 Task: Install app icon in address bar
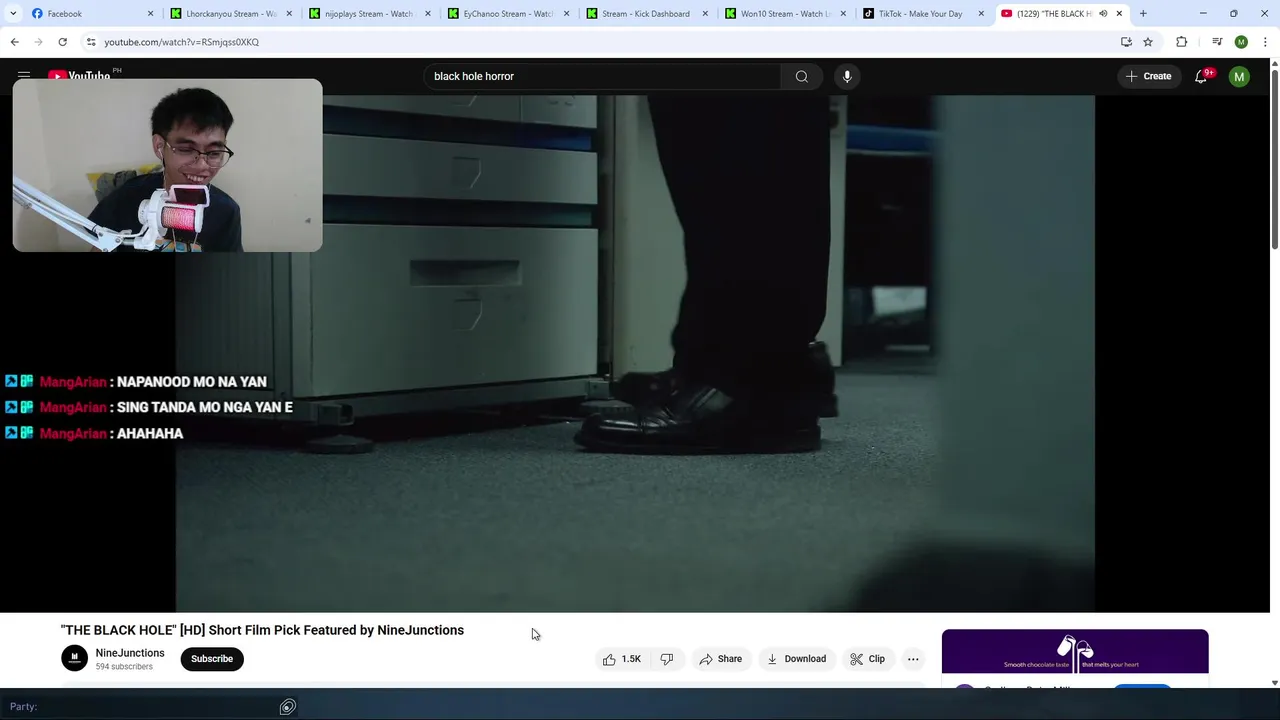[1126, 42]
